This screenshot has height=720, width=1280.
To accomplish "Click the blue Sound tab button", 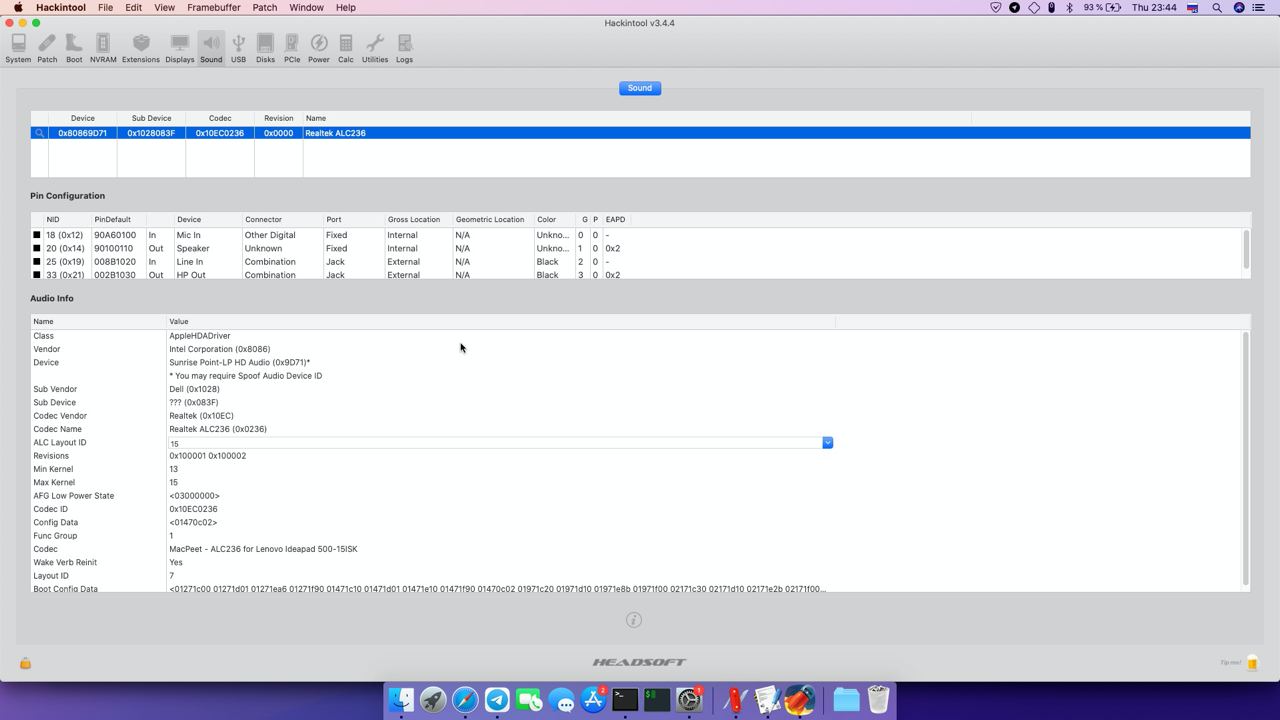I will click(640, 88).
